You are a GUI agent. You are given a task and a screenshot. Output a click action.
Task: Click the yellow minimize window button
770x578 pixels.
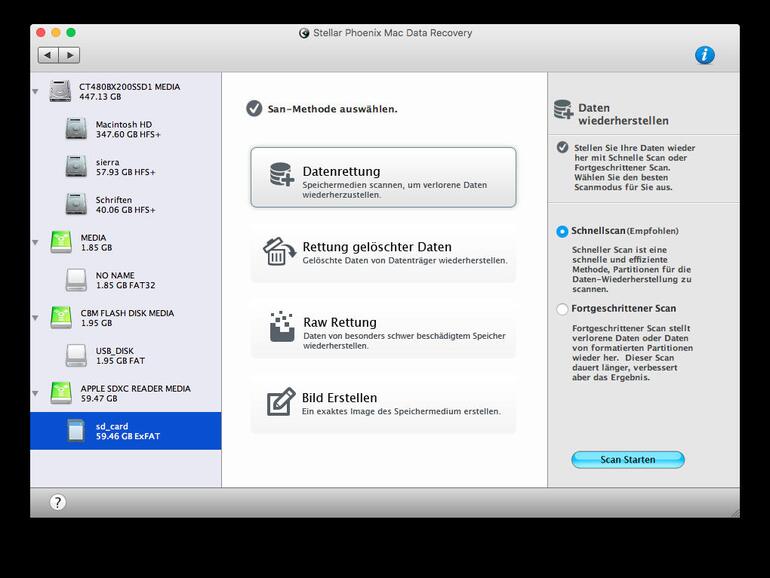point(56,32)
